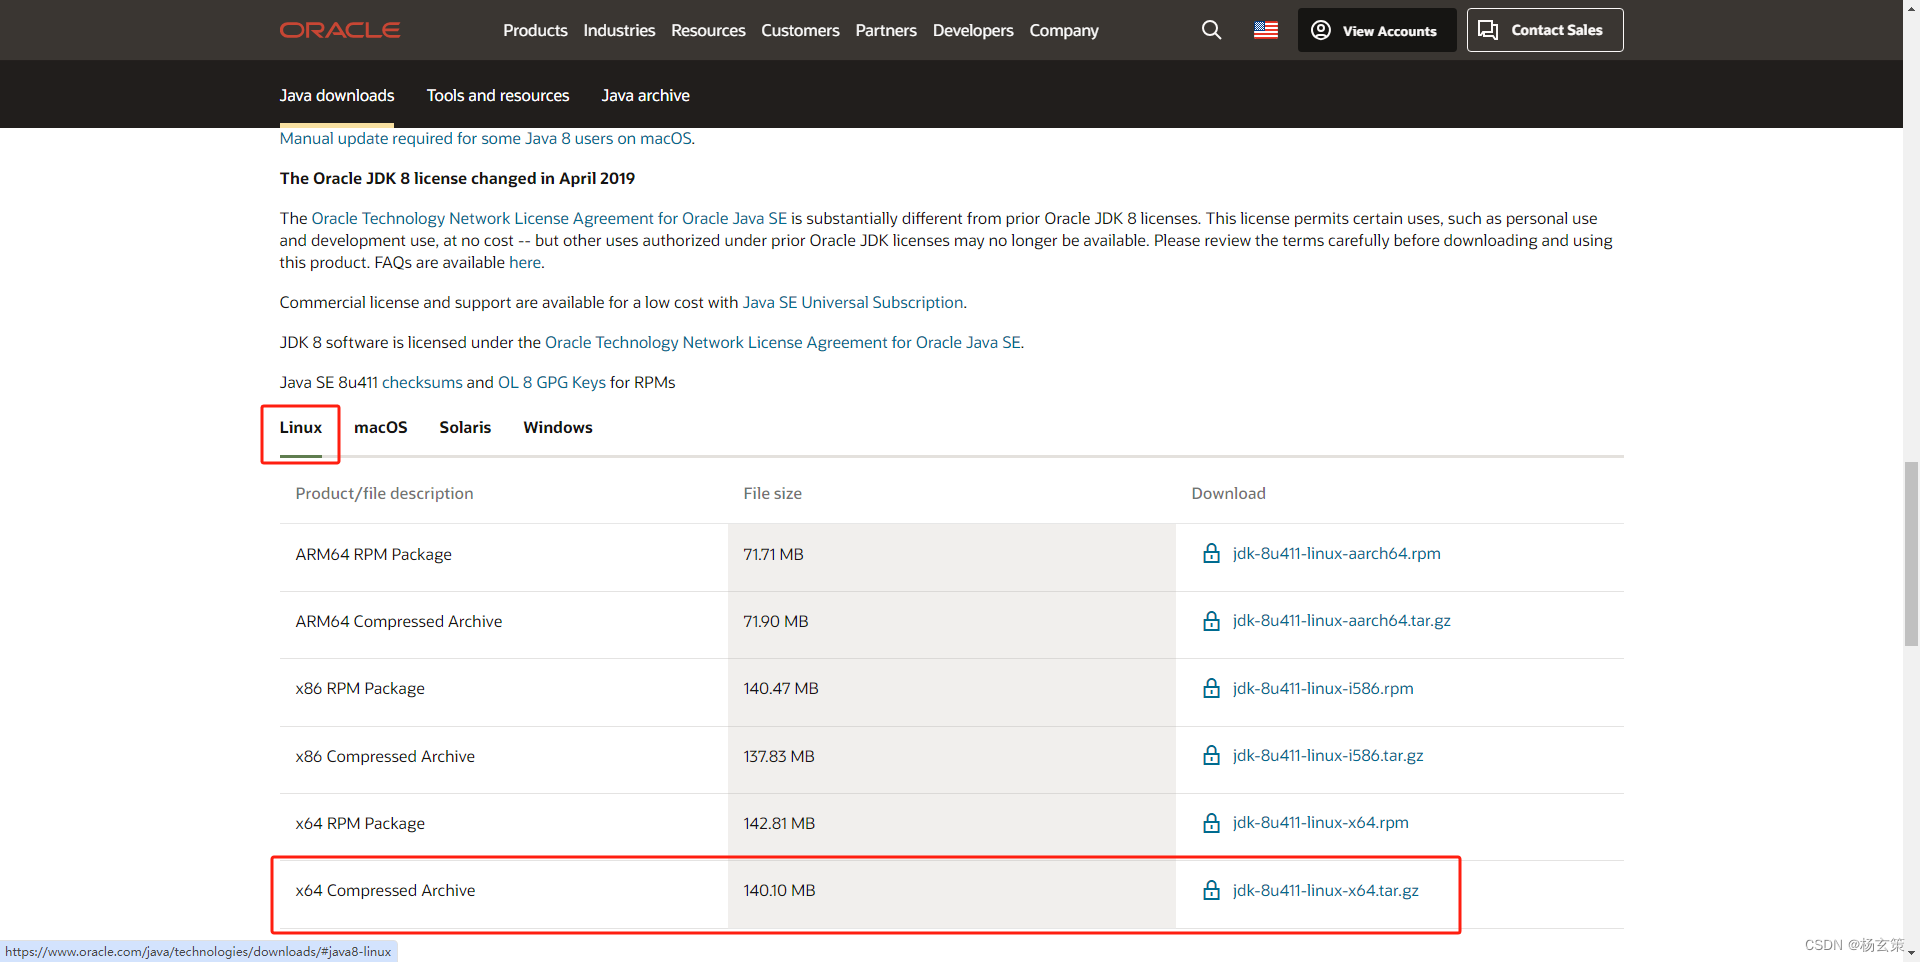1920x962 pixels.
Task: Click the lock icon beside jdk-8u411-linux-x64.rpm
Action: click(1211, 822)
